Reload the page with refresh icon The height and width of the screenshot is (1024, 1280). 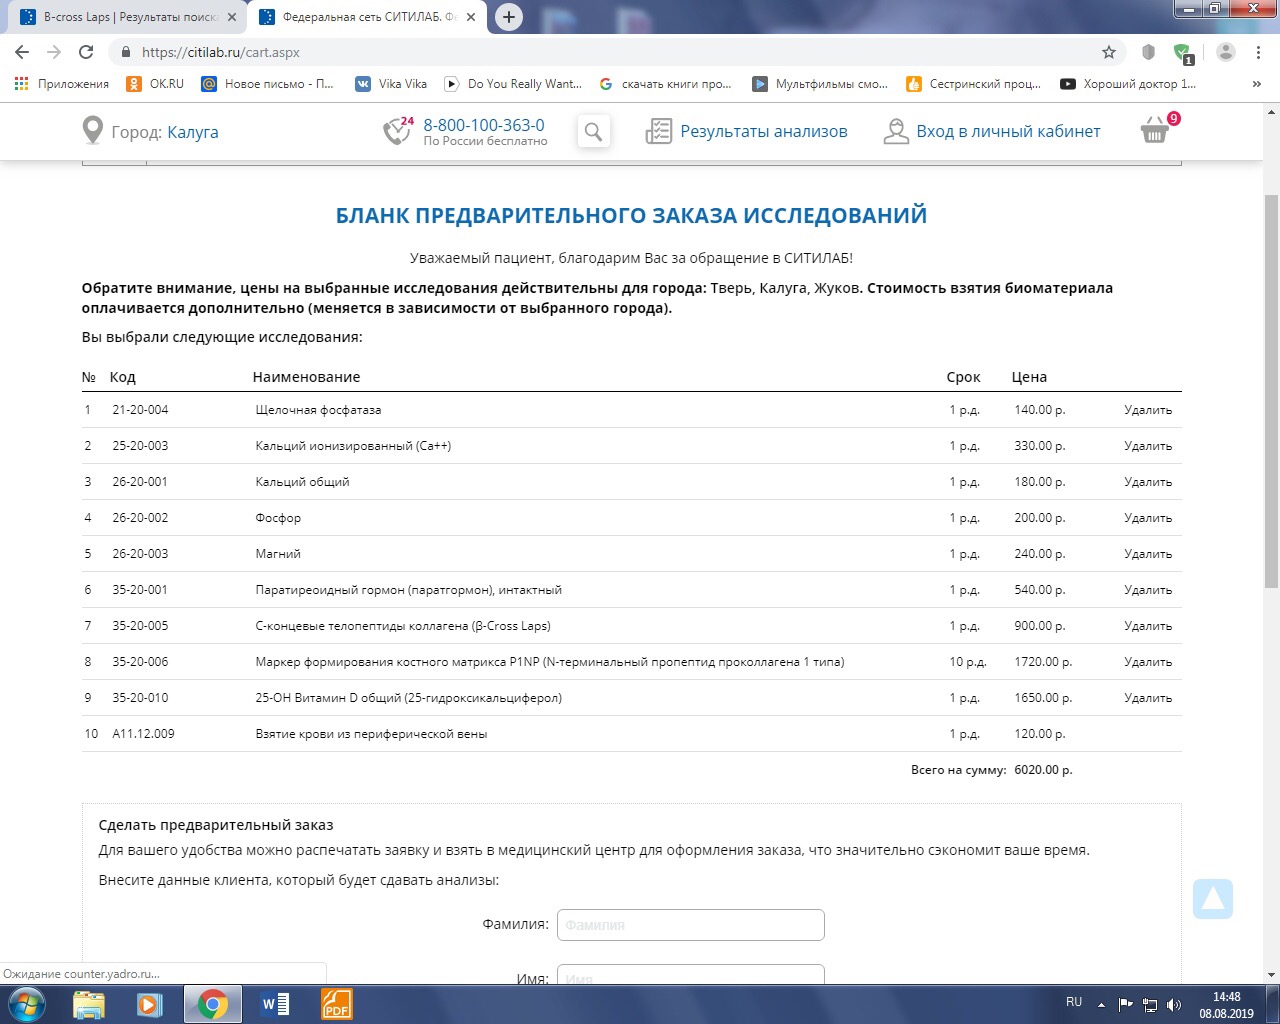pos(86,52)
